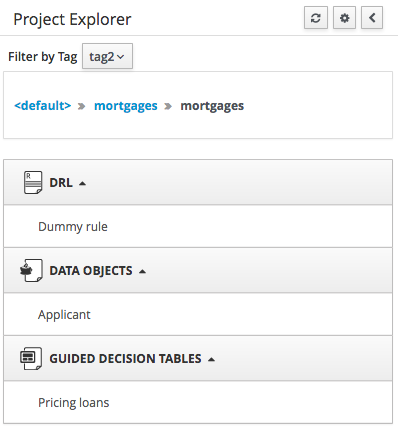Open the first blue mortgages breadcrumb link
This screenshot has width=398, height=426.
[x=126, y=106]
